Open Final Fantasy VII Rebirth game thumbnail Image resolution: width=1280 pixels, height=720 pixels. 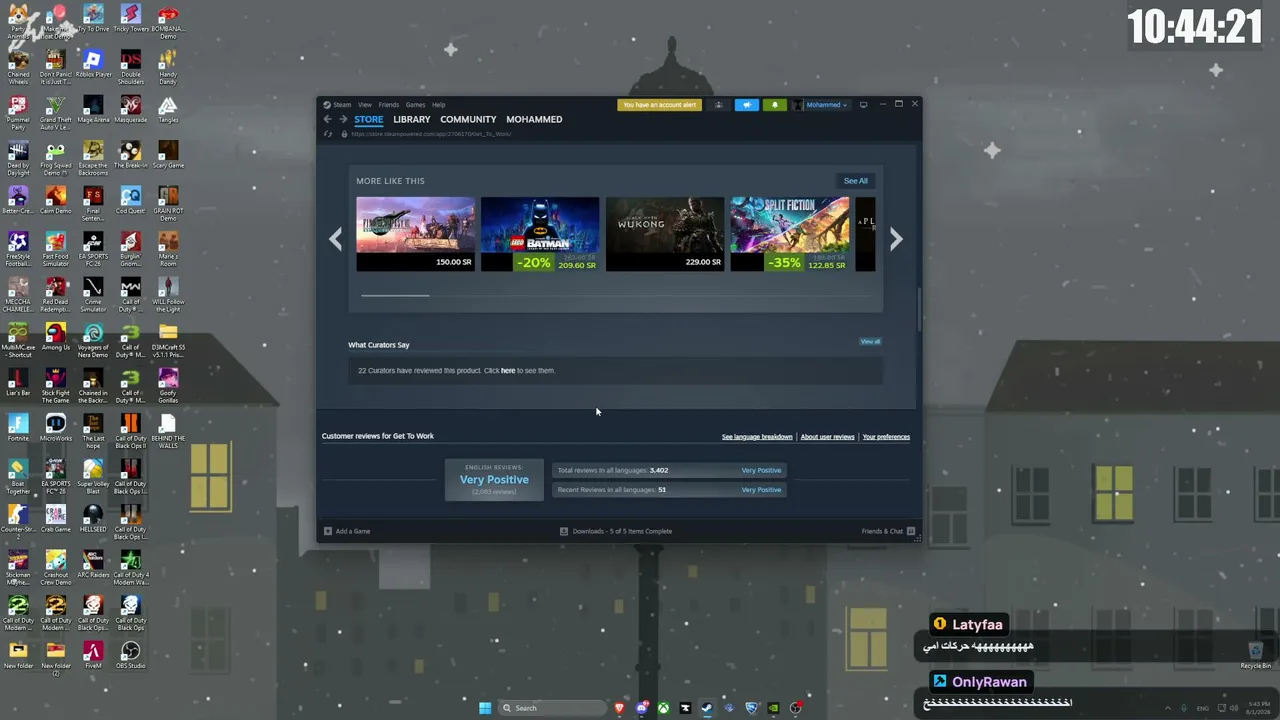[415, 234]
